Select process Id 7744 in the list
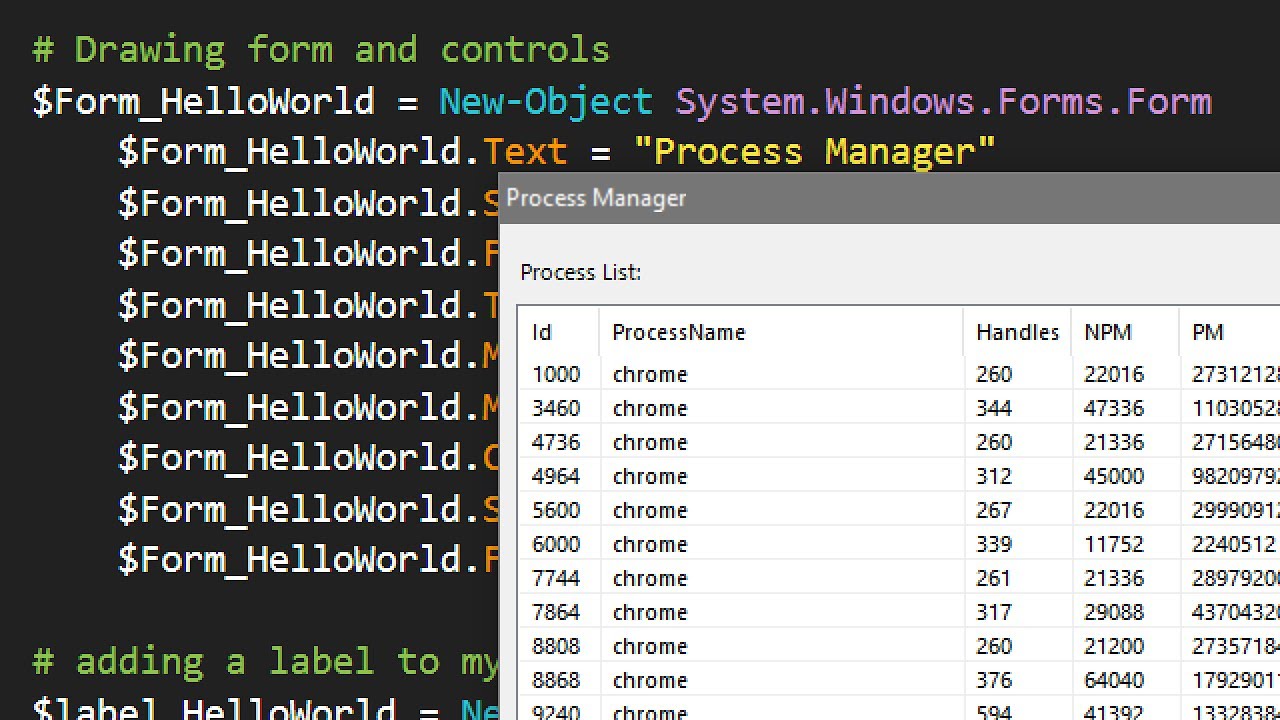The height and width of the screenshot is (720, 1280). click(899, 578)
